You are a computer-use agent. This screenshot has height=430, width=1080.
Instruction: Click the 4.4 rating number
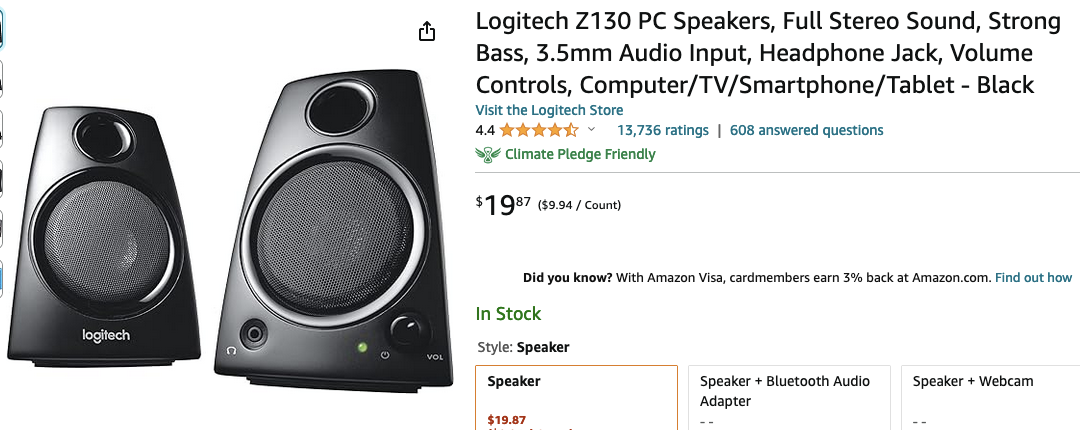485,130
